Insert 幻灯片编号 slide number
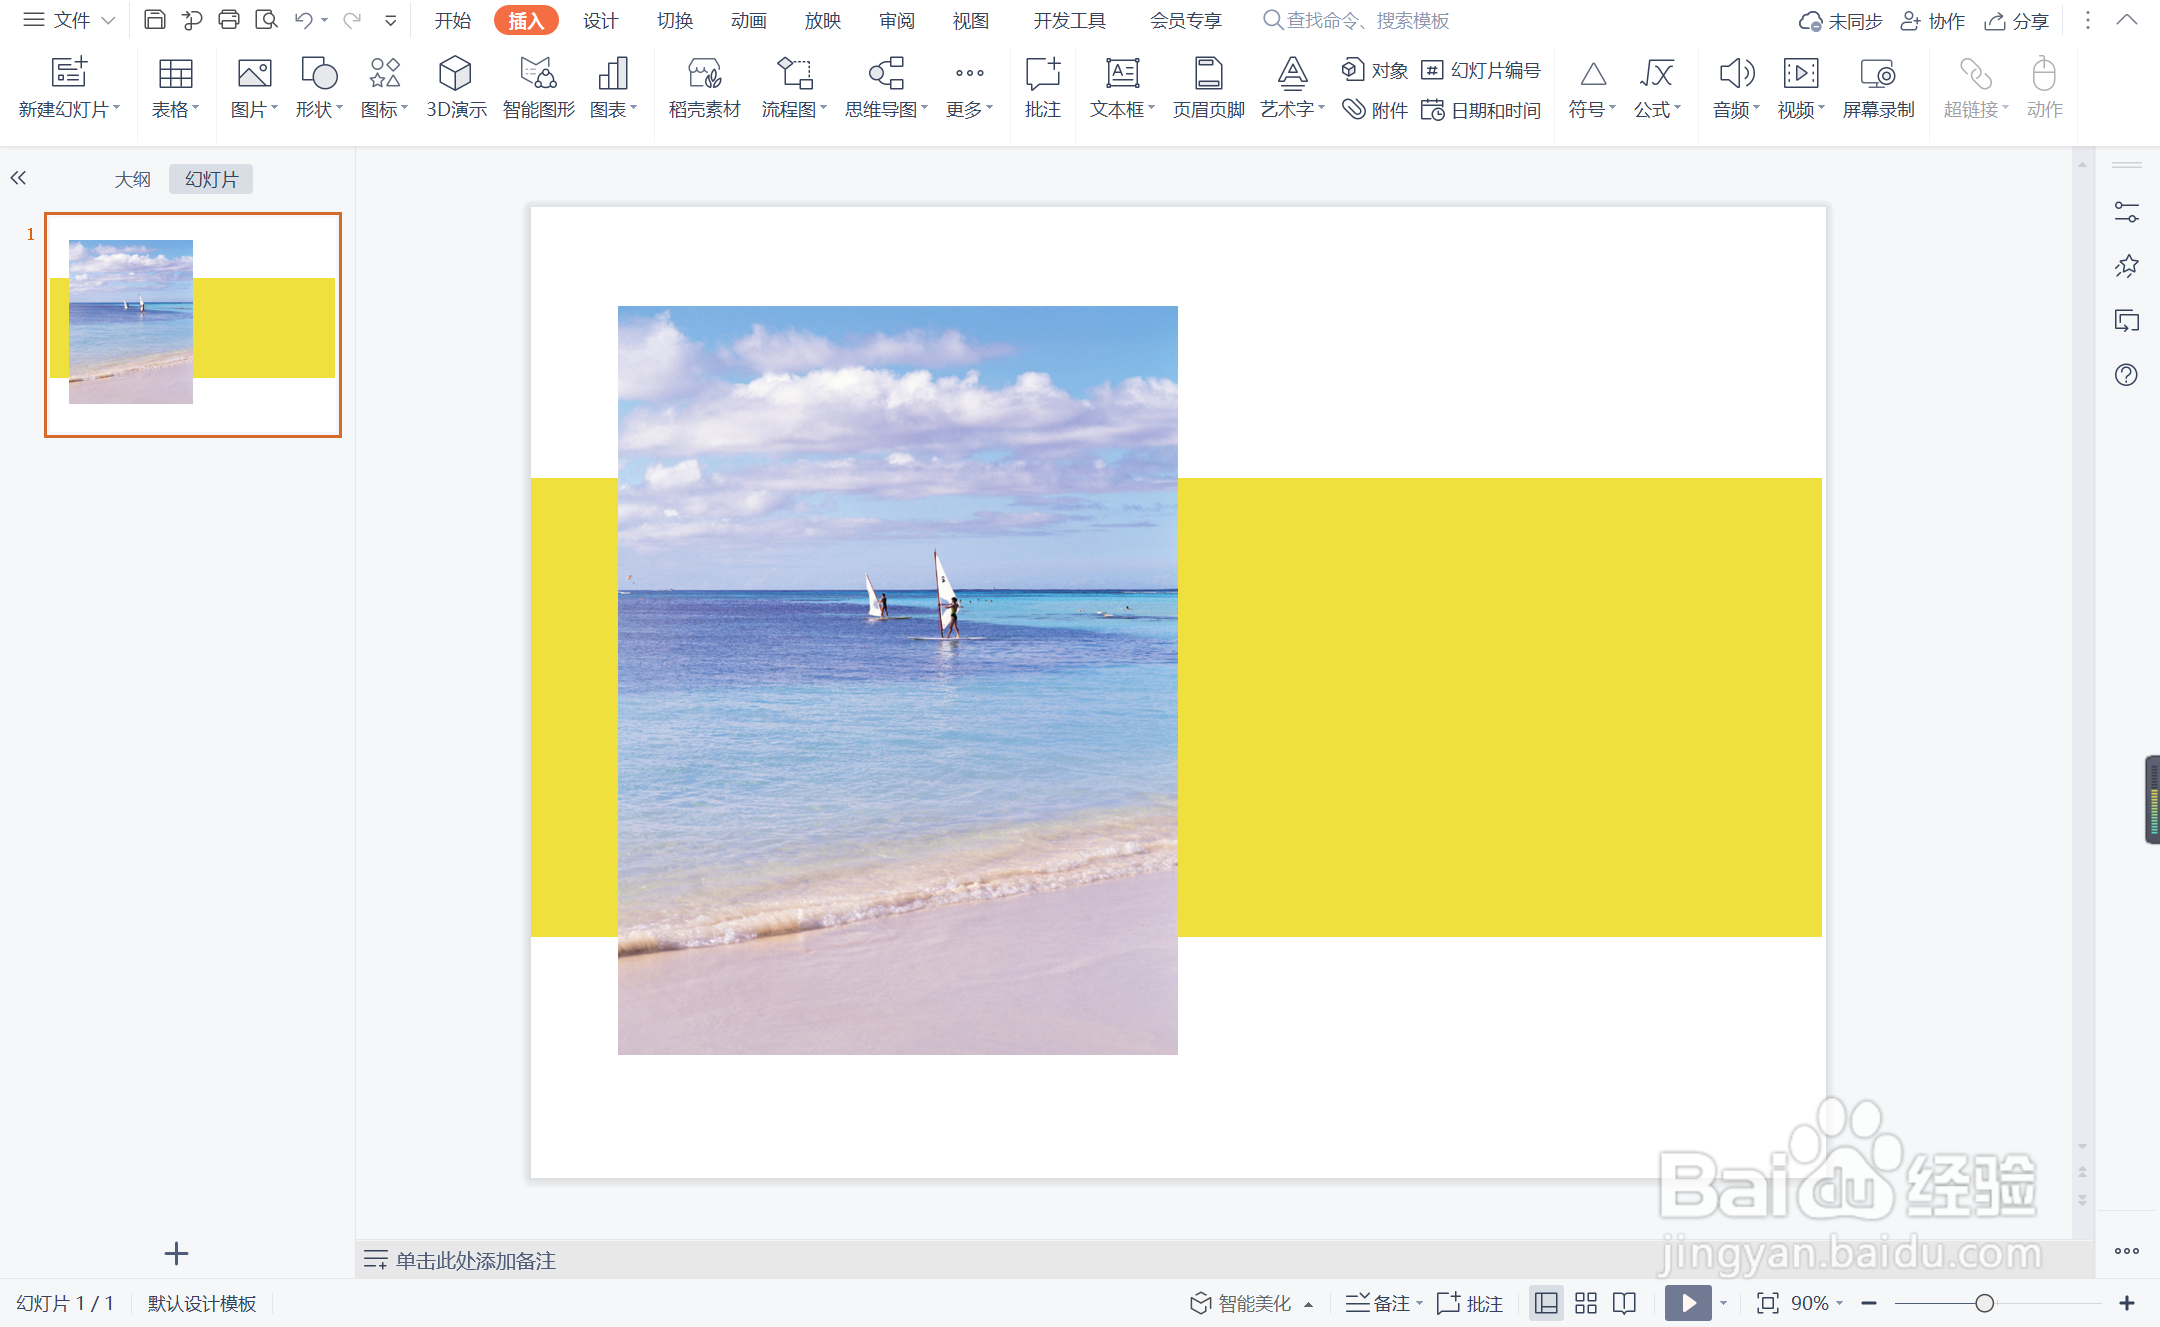The width and height of the screenshot is (2160, 1327). 1481,70
